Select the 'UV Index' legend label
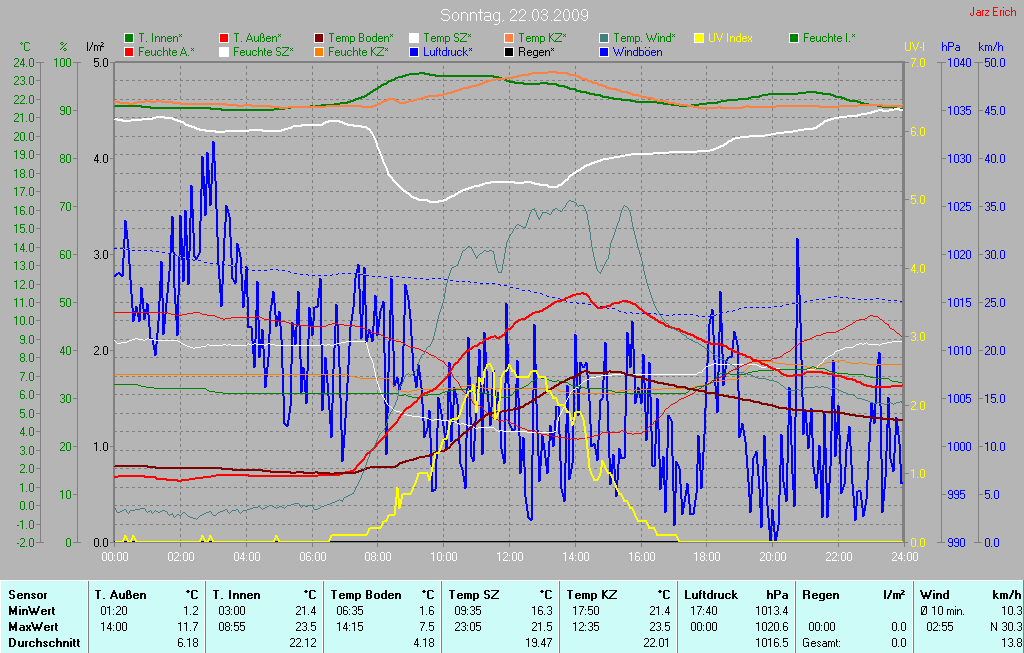This screenshot has width=1024, height=653. click(731, 39)
